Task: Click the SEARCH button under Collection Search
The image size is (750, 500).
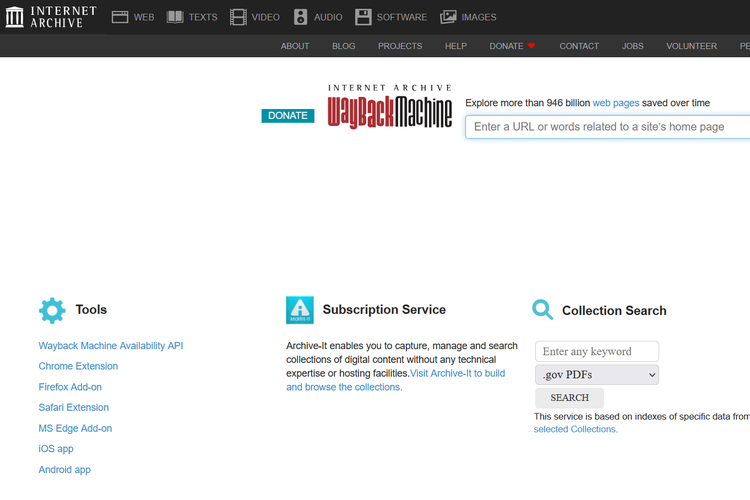Action: coord(569,398)
